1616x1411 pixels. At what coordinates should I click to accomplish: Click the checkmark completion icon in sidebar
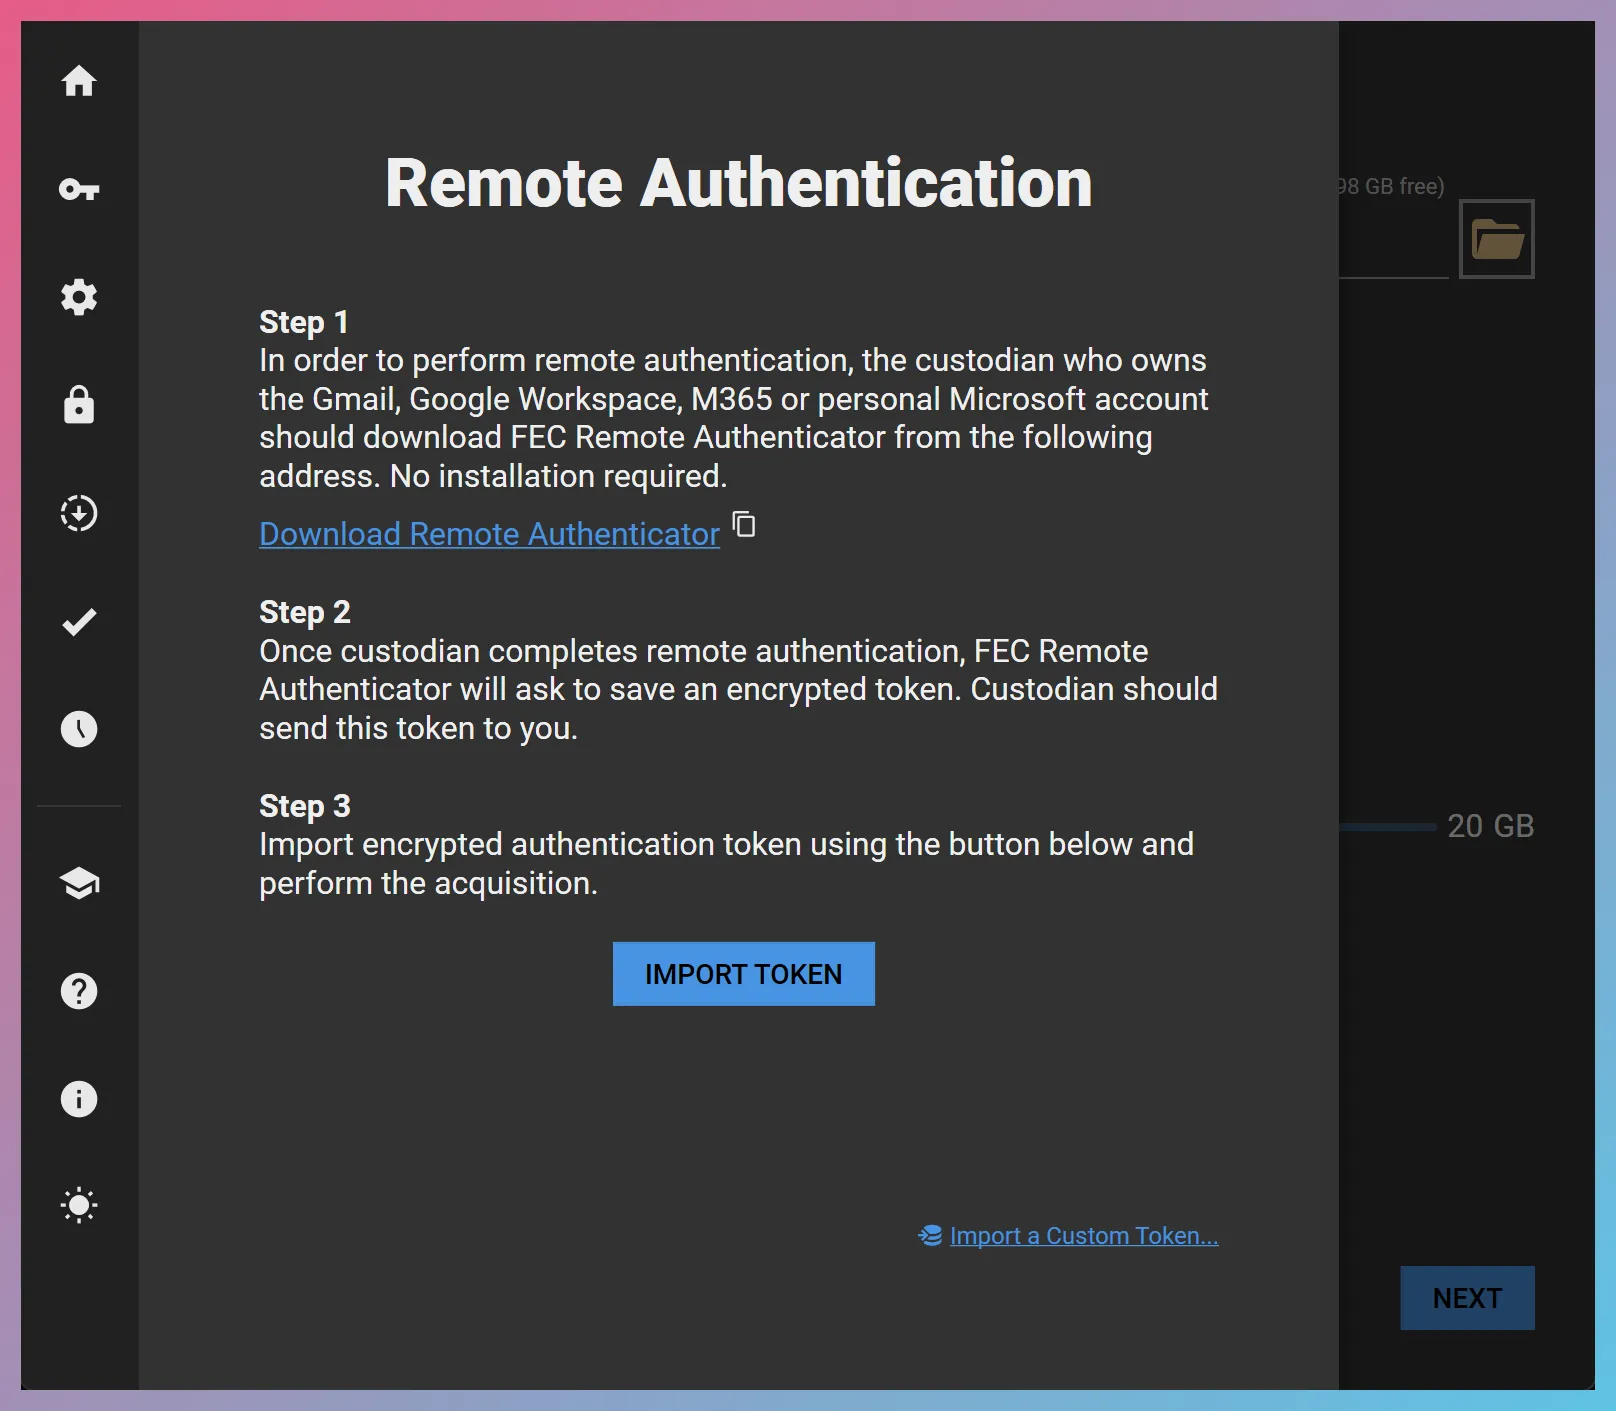(x=79, y=621)
